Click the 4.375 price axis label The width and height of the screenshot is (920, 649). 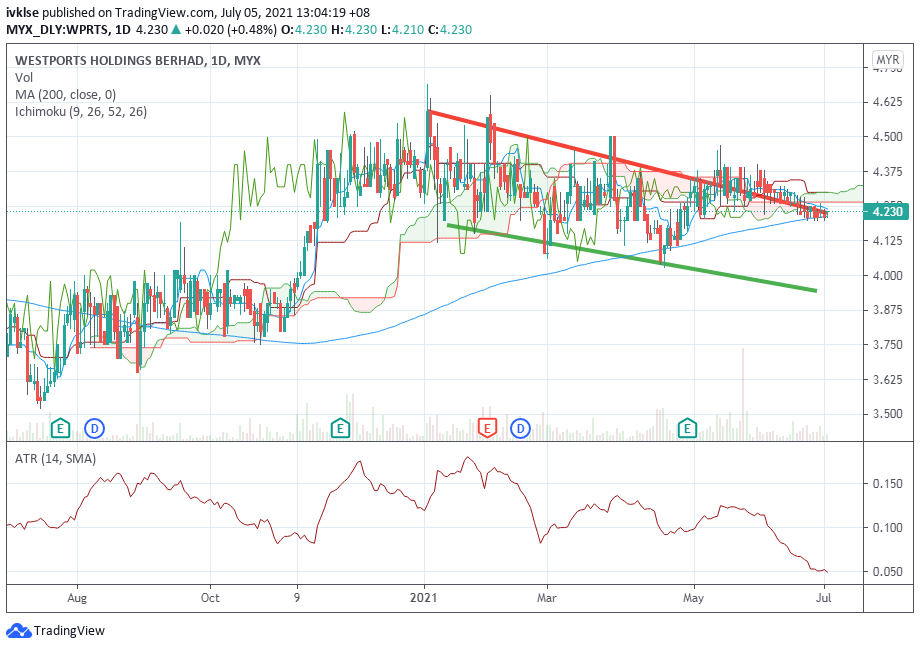pos(887,171)
